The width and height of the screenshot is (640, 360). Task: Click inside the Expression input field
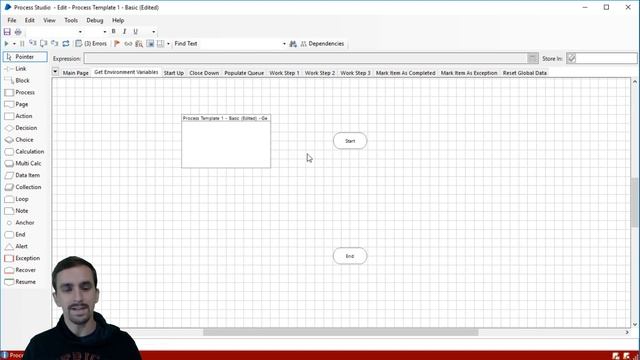click(x=305, y=58)
